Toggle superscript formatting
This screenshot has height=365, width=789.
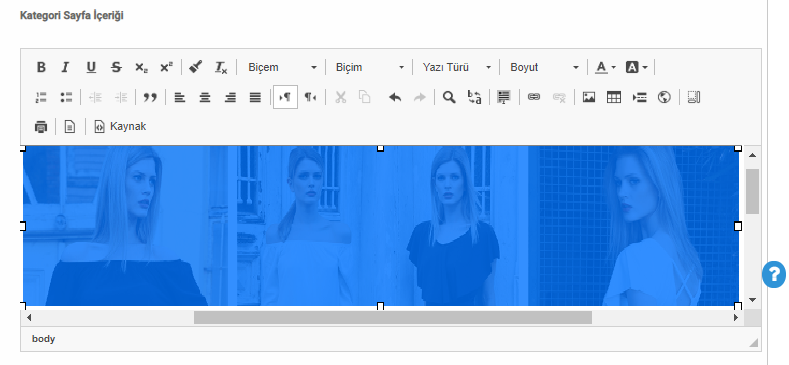point(166,67)
